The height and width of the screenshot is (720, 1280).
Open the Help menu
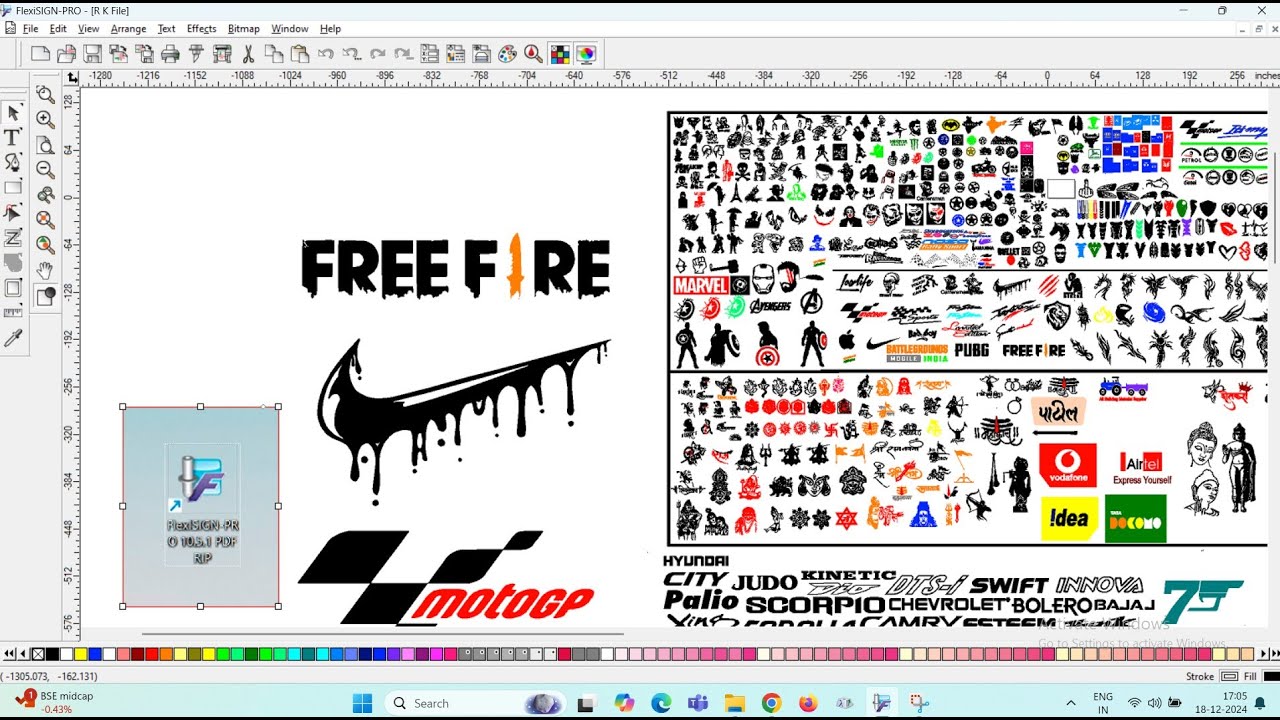pos(330,29)
